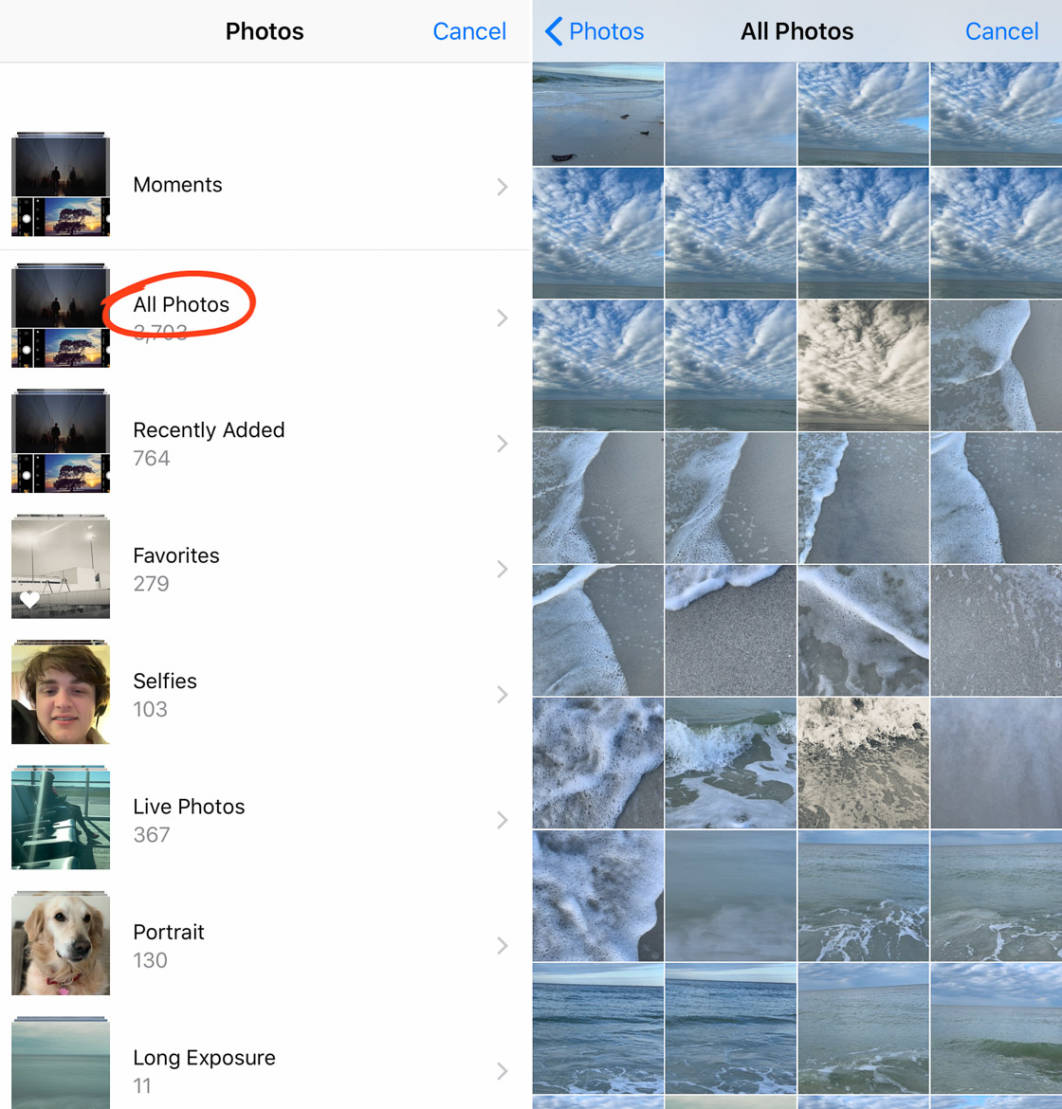Expand the chevron beside Favorites
Image resolution: width=1062 pixels, height=1109 pixels.
(x=503, y=569)
